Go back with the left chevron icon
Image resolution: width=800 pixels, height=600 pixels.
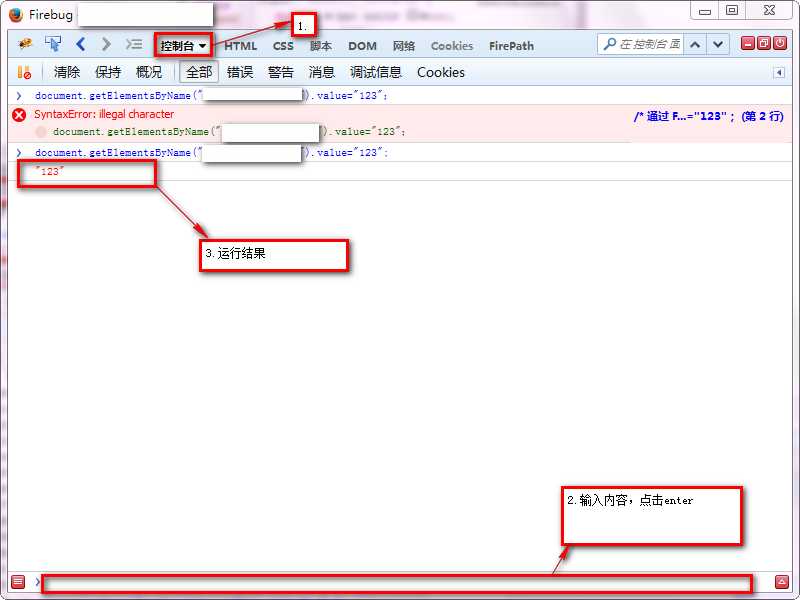[80, 44]
